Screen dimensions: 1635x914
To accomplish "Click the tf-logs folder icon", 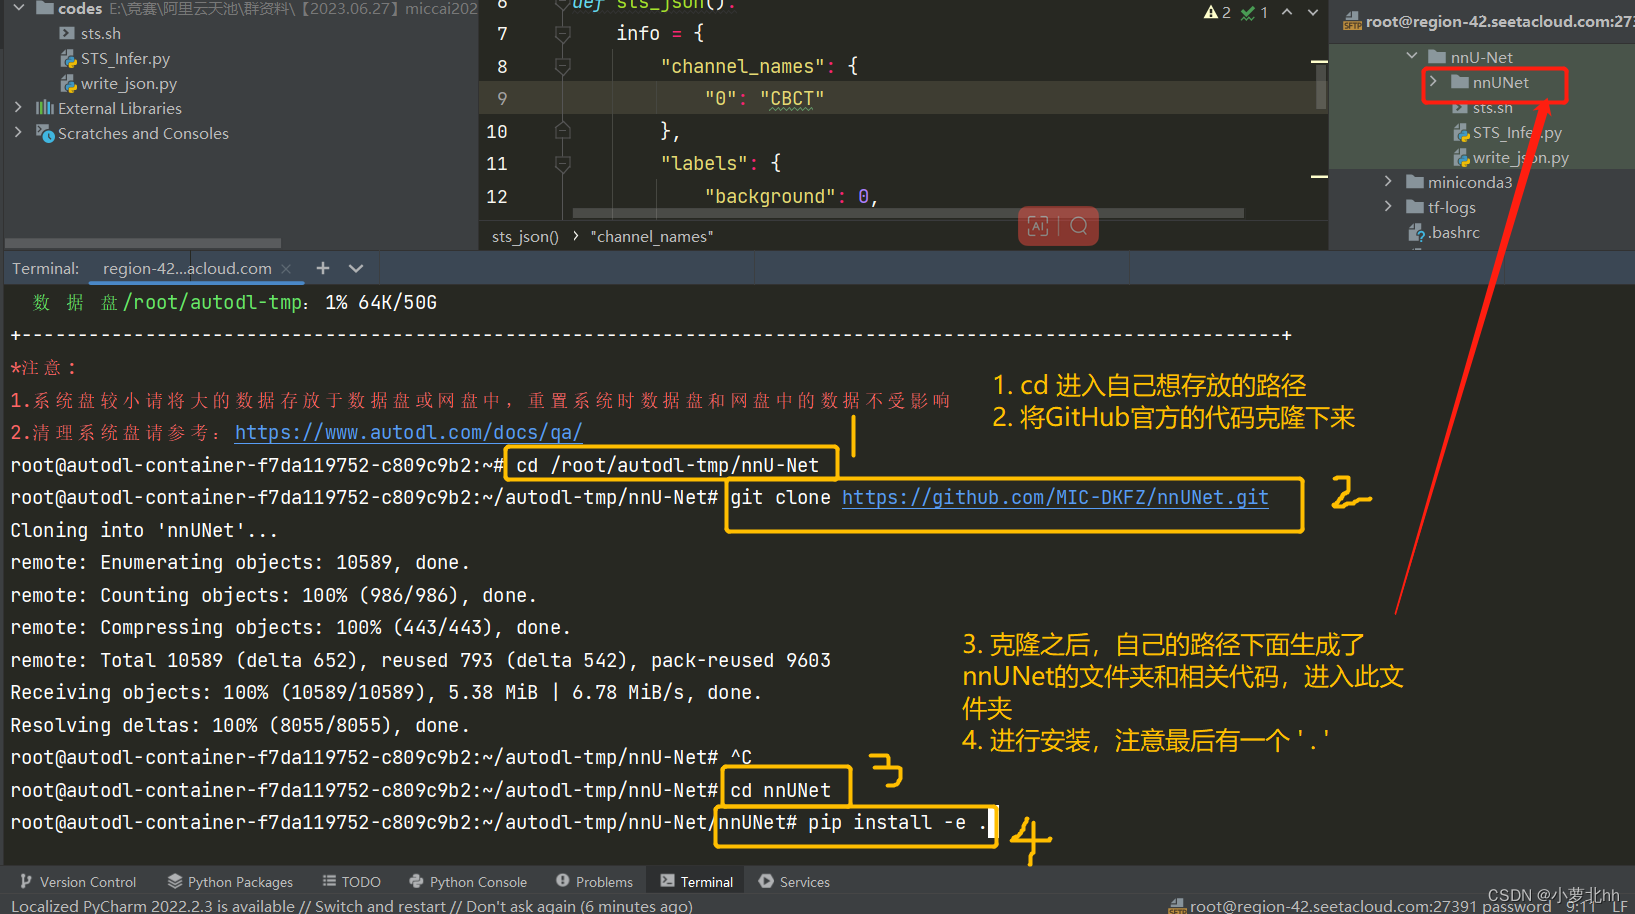I will 1415,207.
